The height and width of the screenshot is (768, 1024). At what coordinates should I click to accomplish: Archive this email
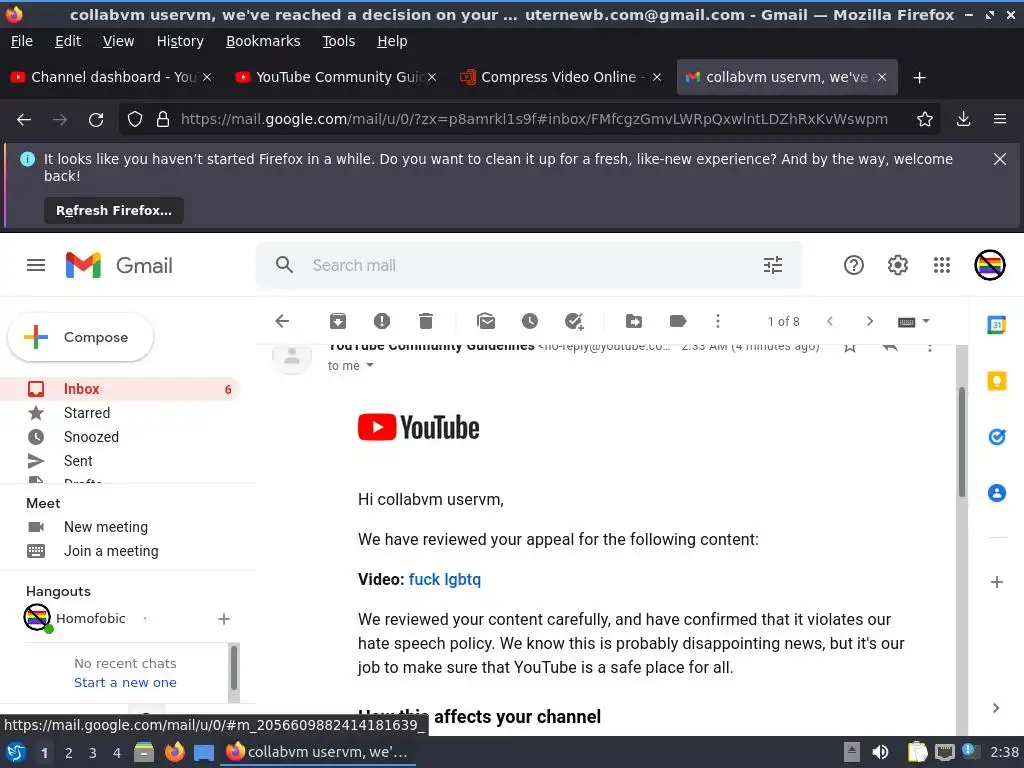pos(338,321)
